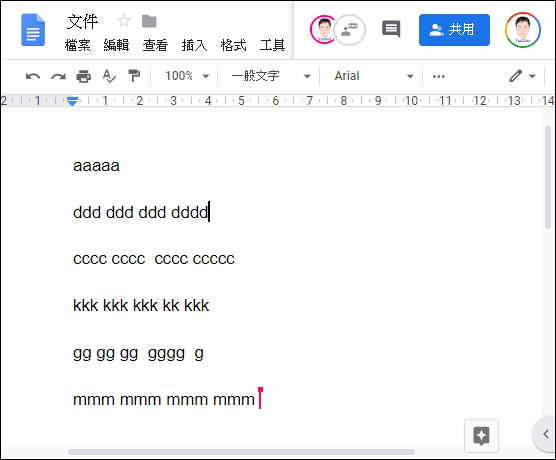The width and height of the screenshot is (556, 460).
Task: Click the blue 共用 share button
Action: coord(454,30)
